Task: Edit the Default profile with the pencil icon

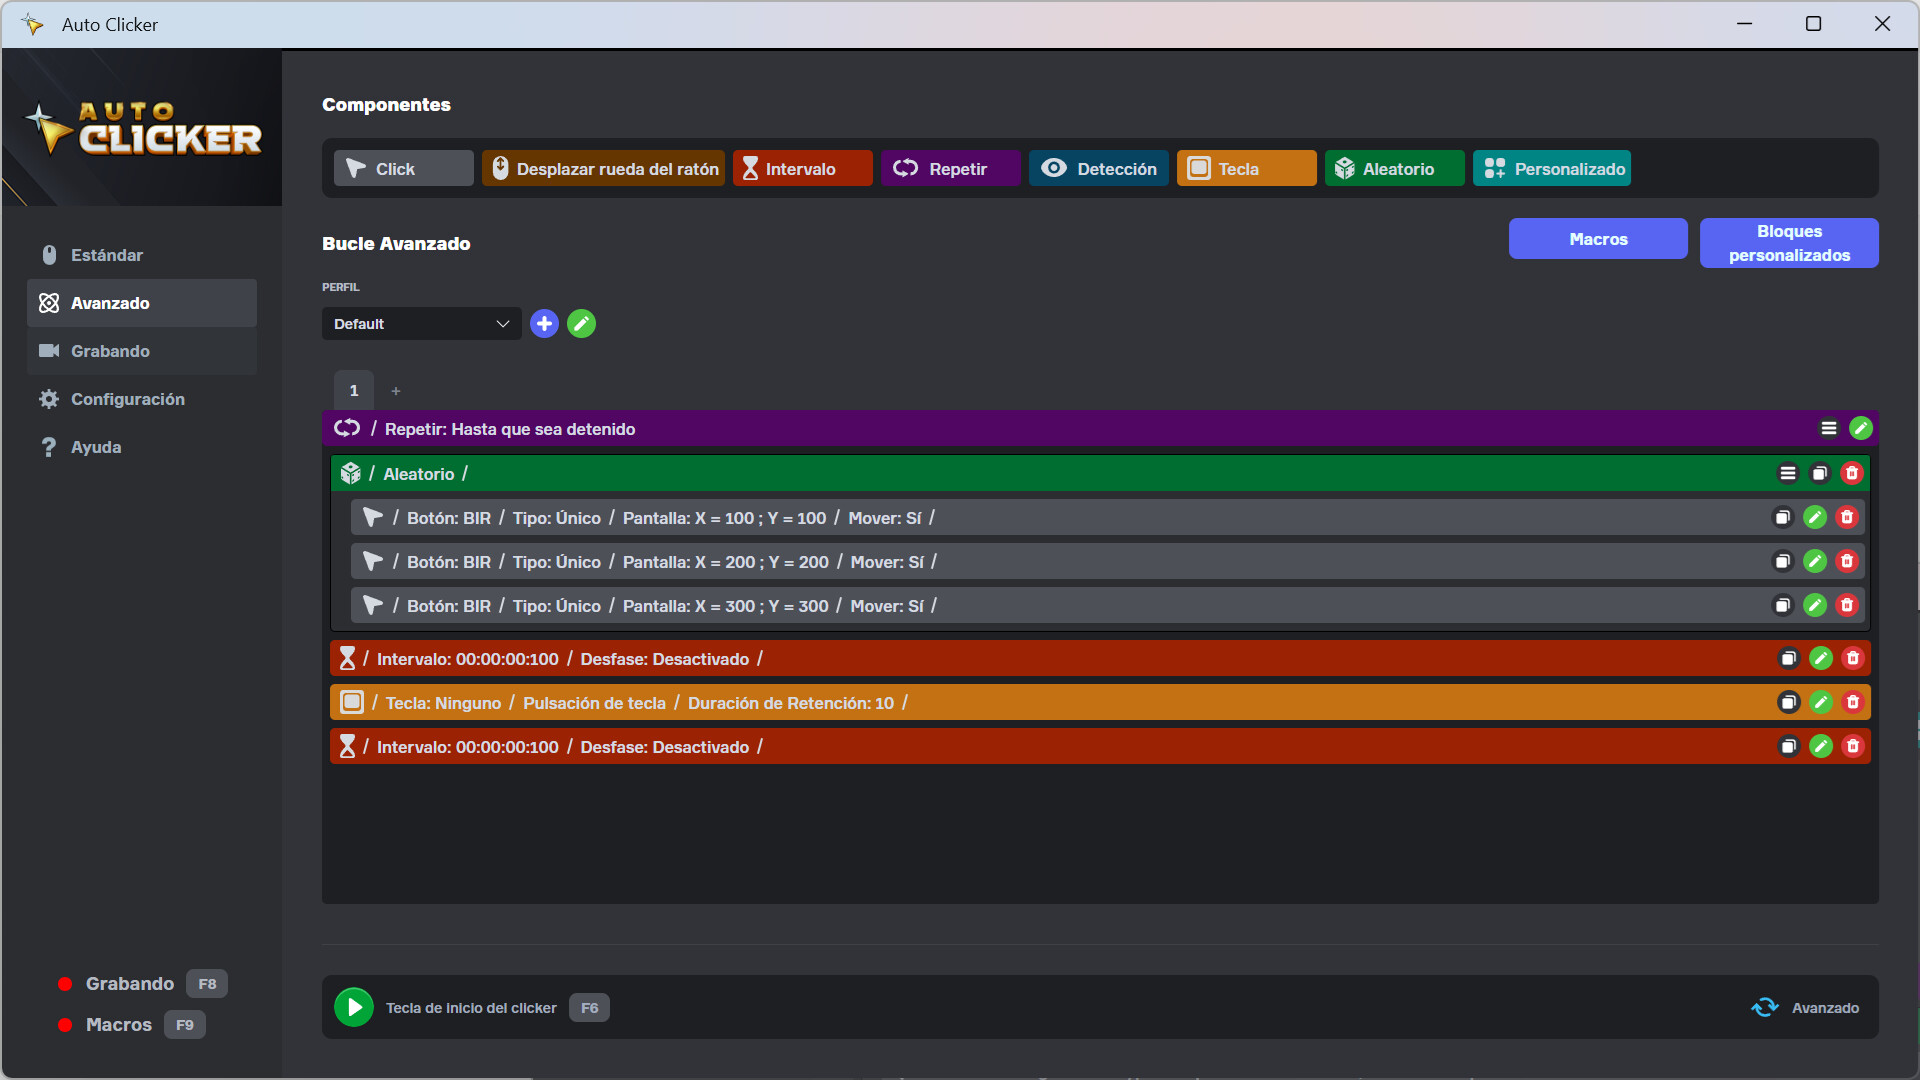Action: coord(581,324)
